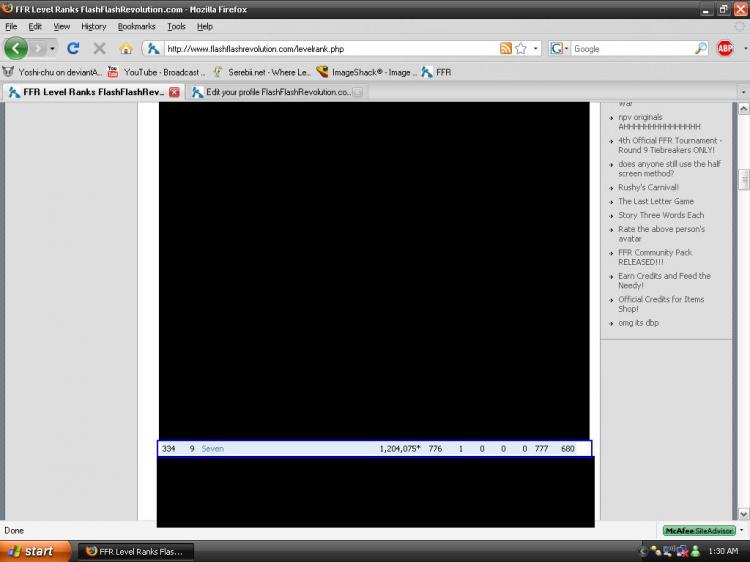Viewport: 750px width, 562px height.
Task: Open the YouTube bookmark in bookmarks toolbar
Action: point(155,72)
